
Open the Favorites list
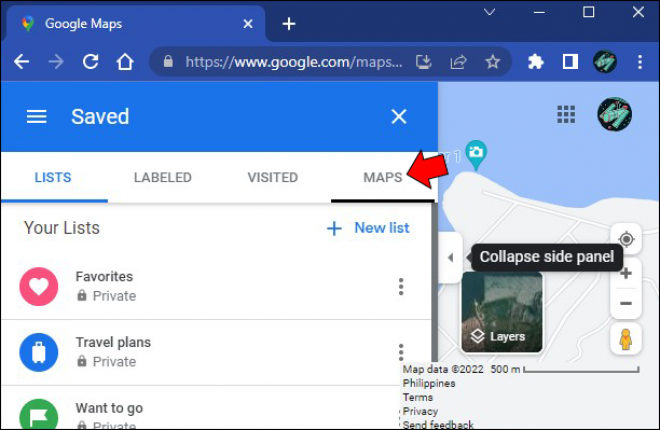pos(104,277)
